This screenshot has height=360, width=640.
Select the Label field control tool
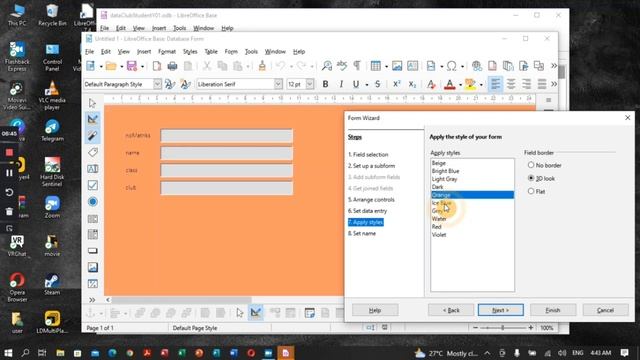93,152
